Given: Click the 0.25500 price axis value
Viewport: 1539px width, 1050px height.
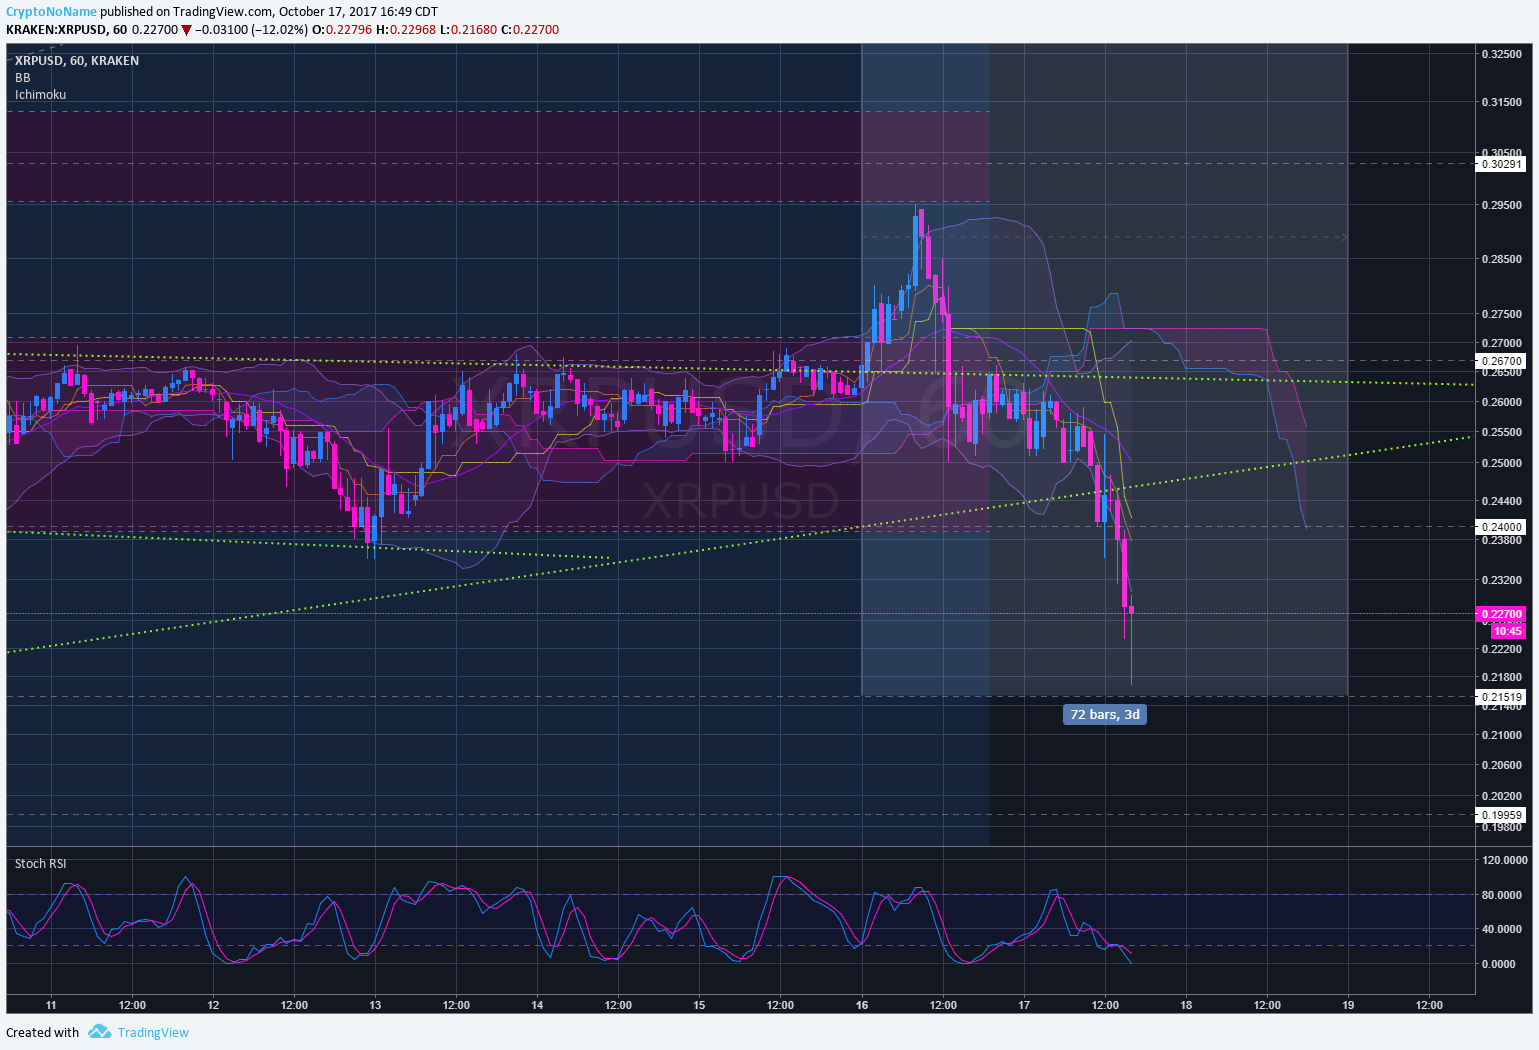Looking at the screenshot, I should click(x=1501, y=433).
